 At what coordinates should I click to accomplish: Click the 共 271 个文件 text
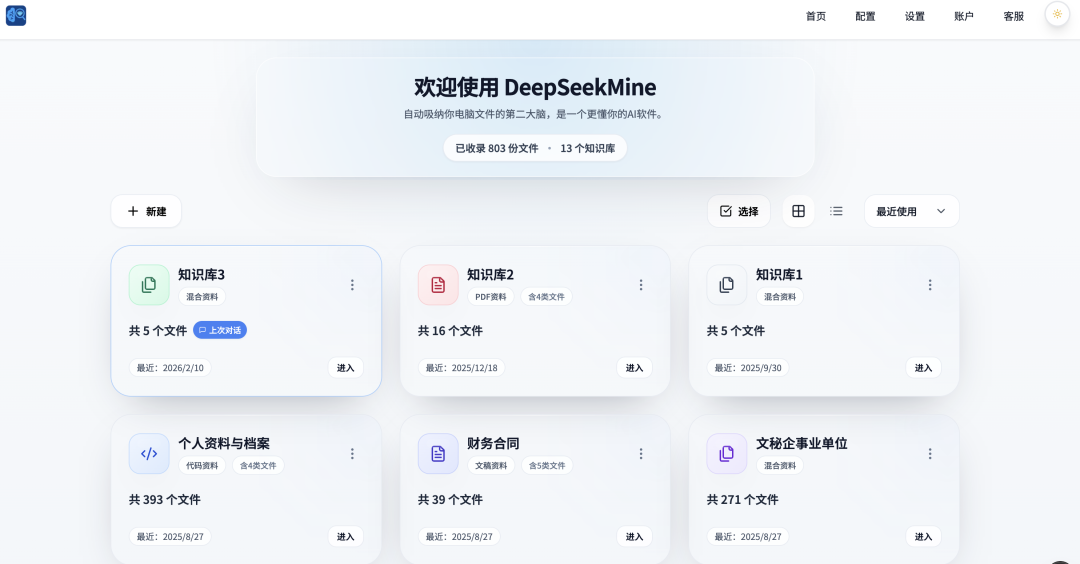[742, 499]
